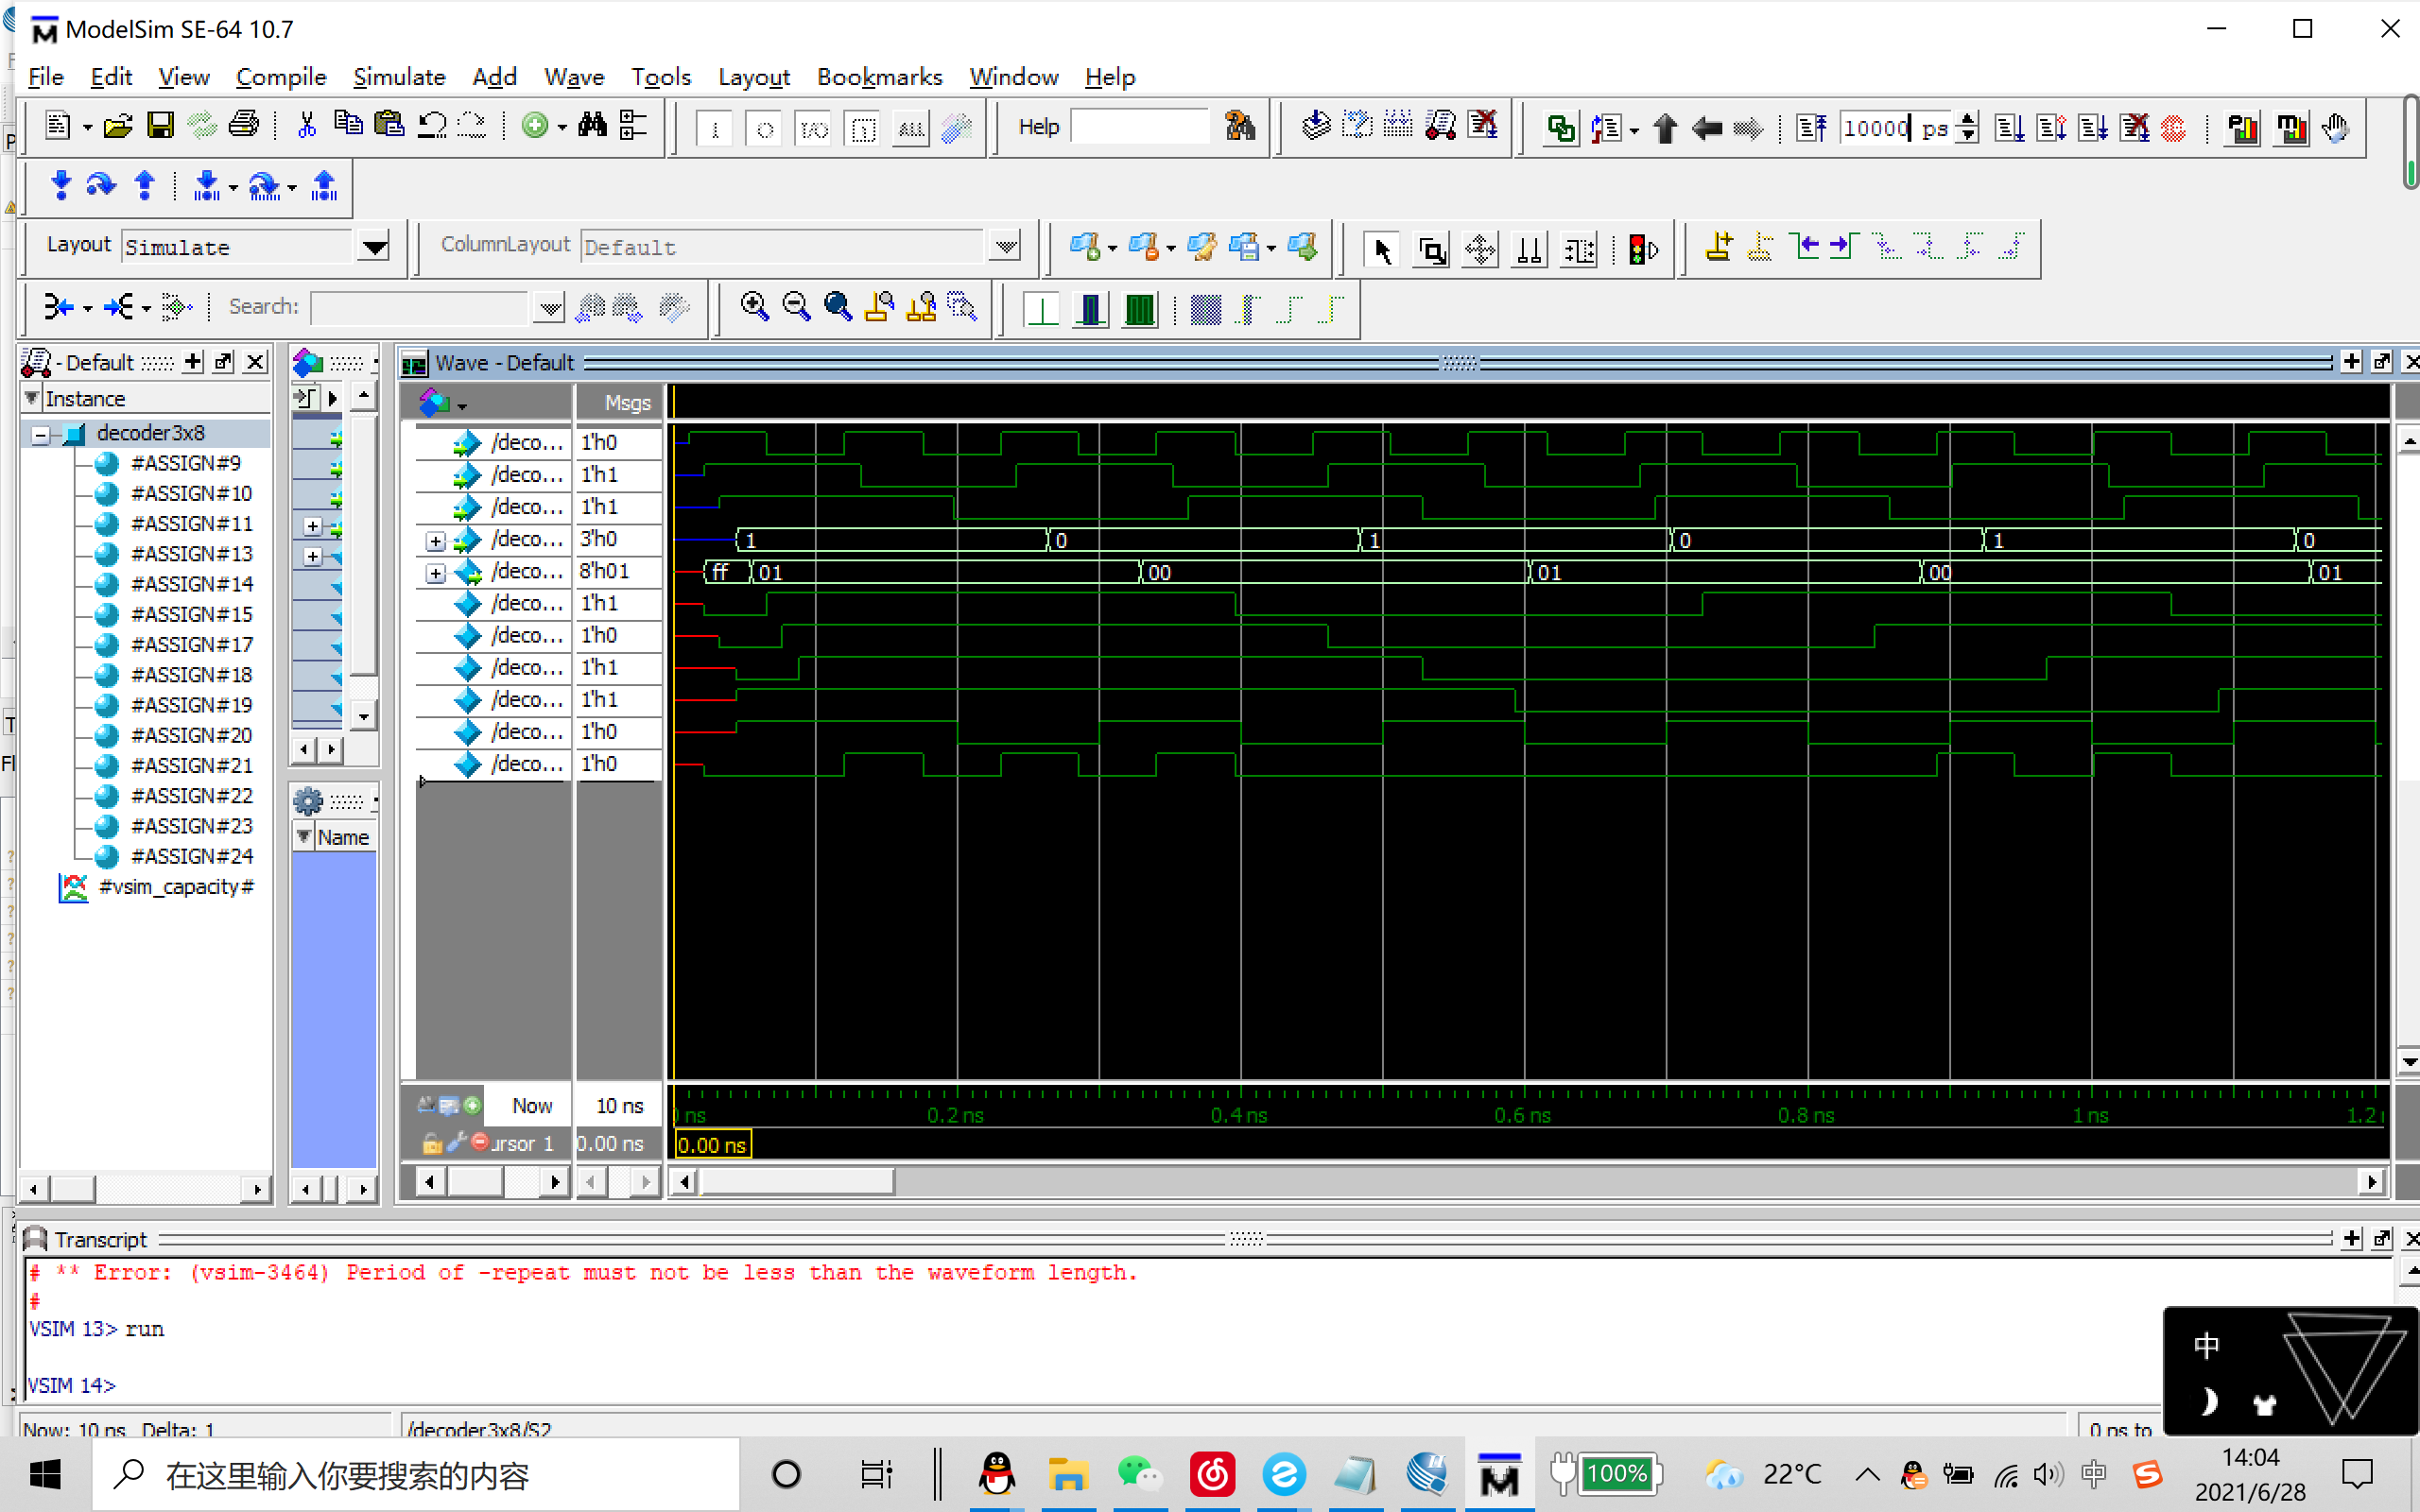The height and width of the screenshot is (1512, 2420).
Task: Toggle the Zoom Mode tool button
Action: [1432, 249]
